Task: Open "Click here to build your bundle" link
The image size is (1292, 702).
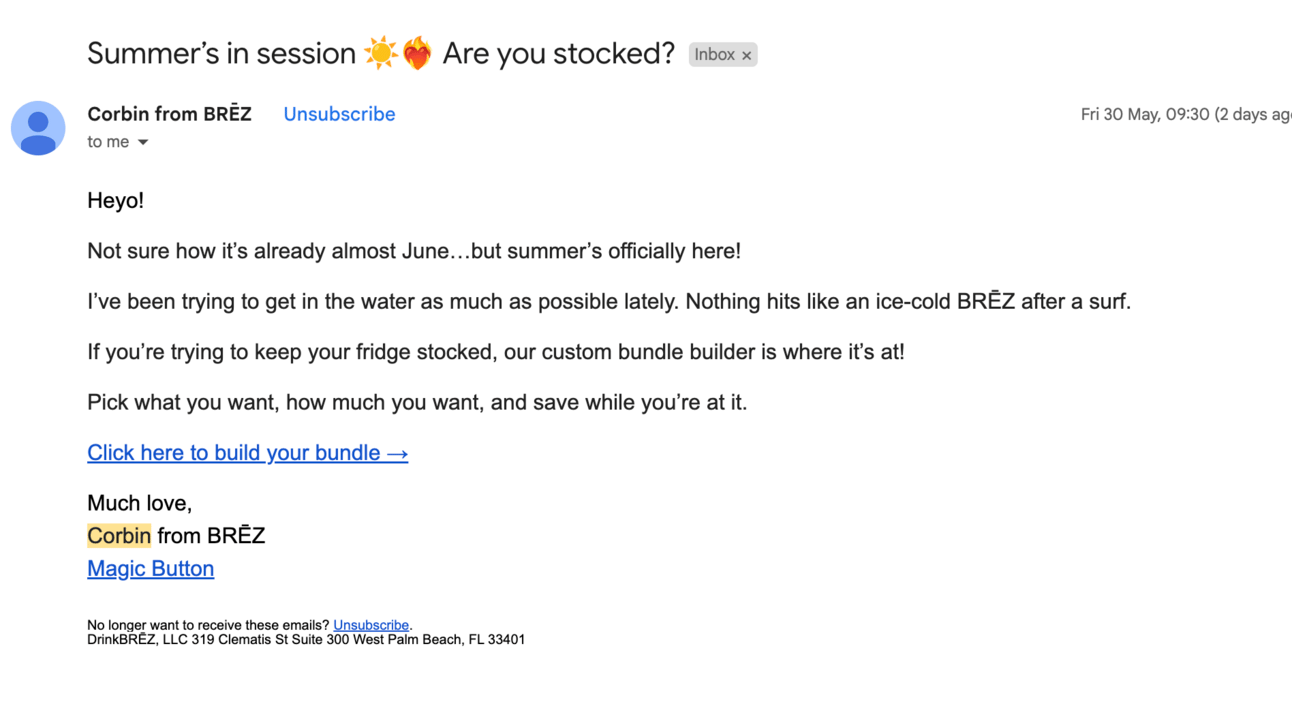Action: tap(247, 453)
